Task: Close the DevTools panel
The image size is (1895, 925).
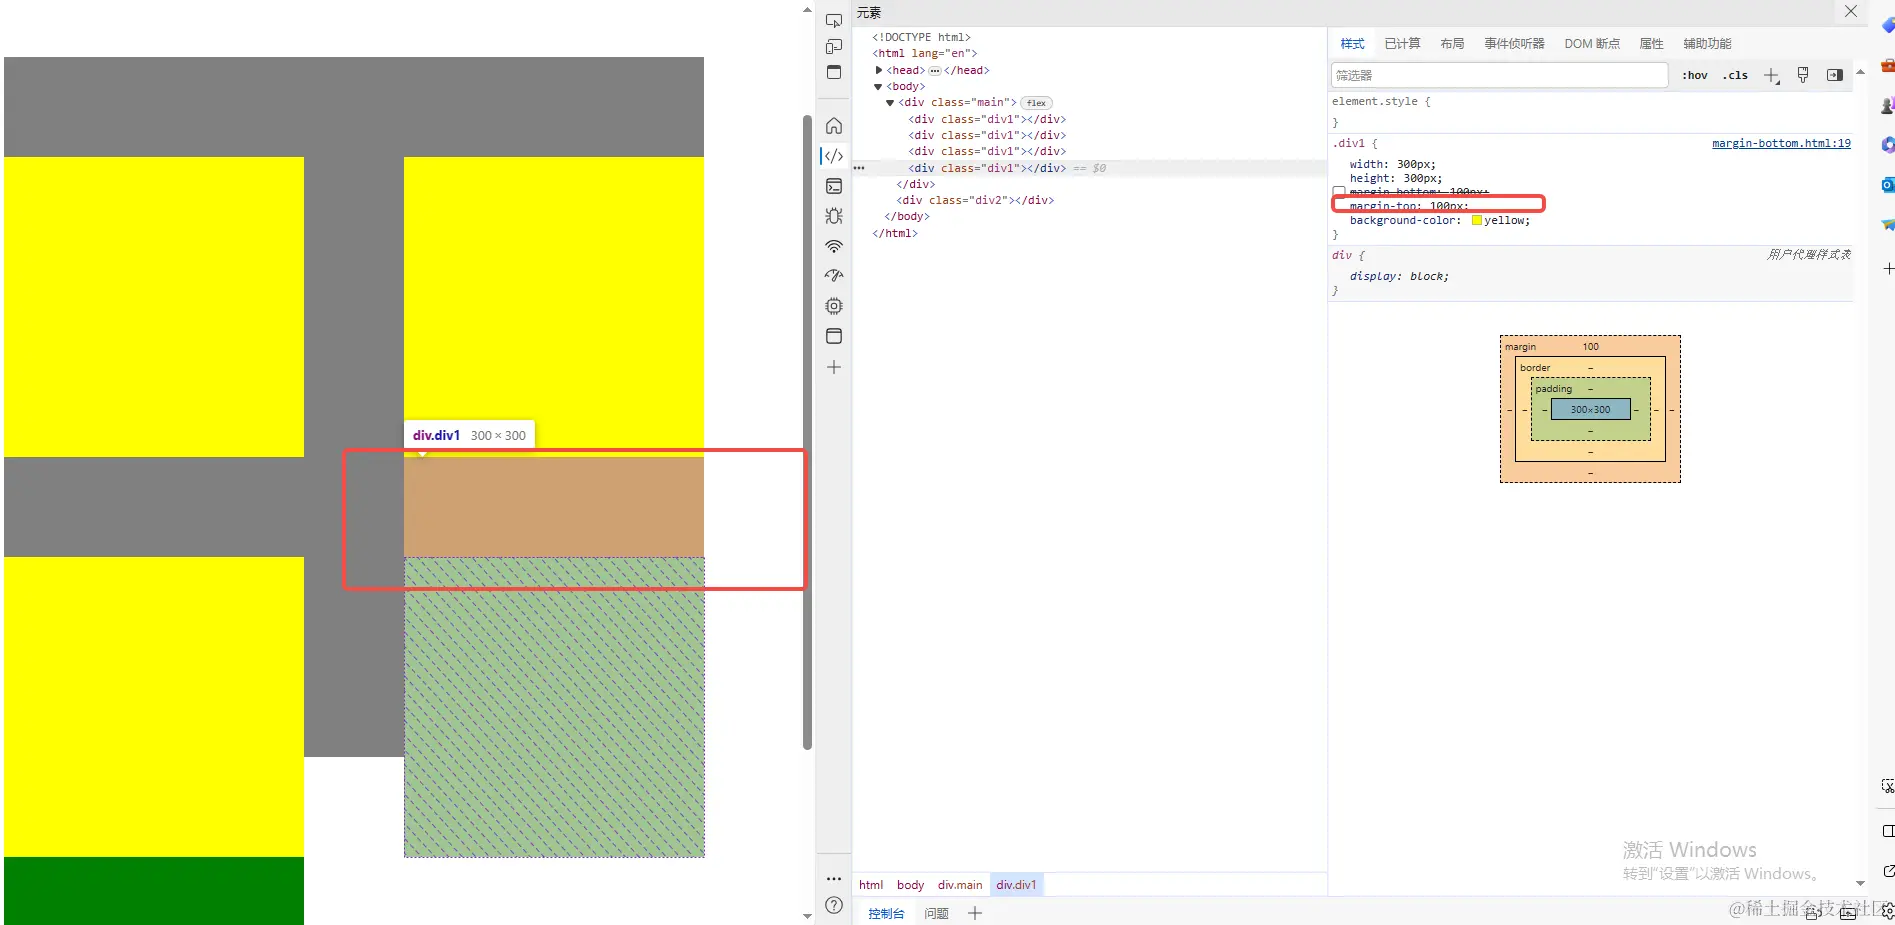Action: tap(1851, 11)
